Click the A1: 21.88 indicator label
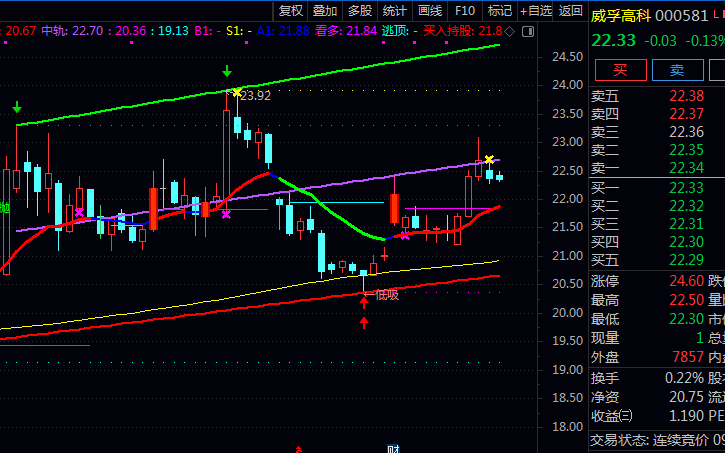The height and width of the screenshot is (453, 725). [283, 31]
